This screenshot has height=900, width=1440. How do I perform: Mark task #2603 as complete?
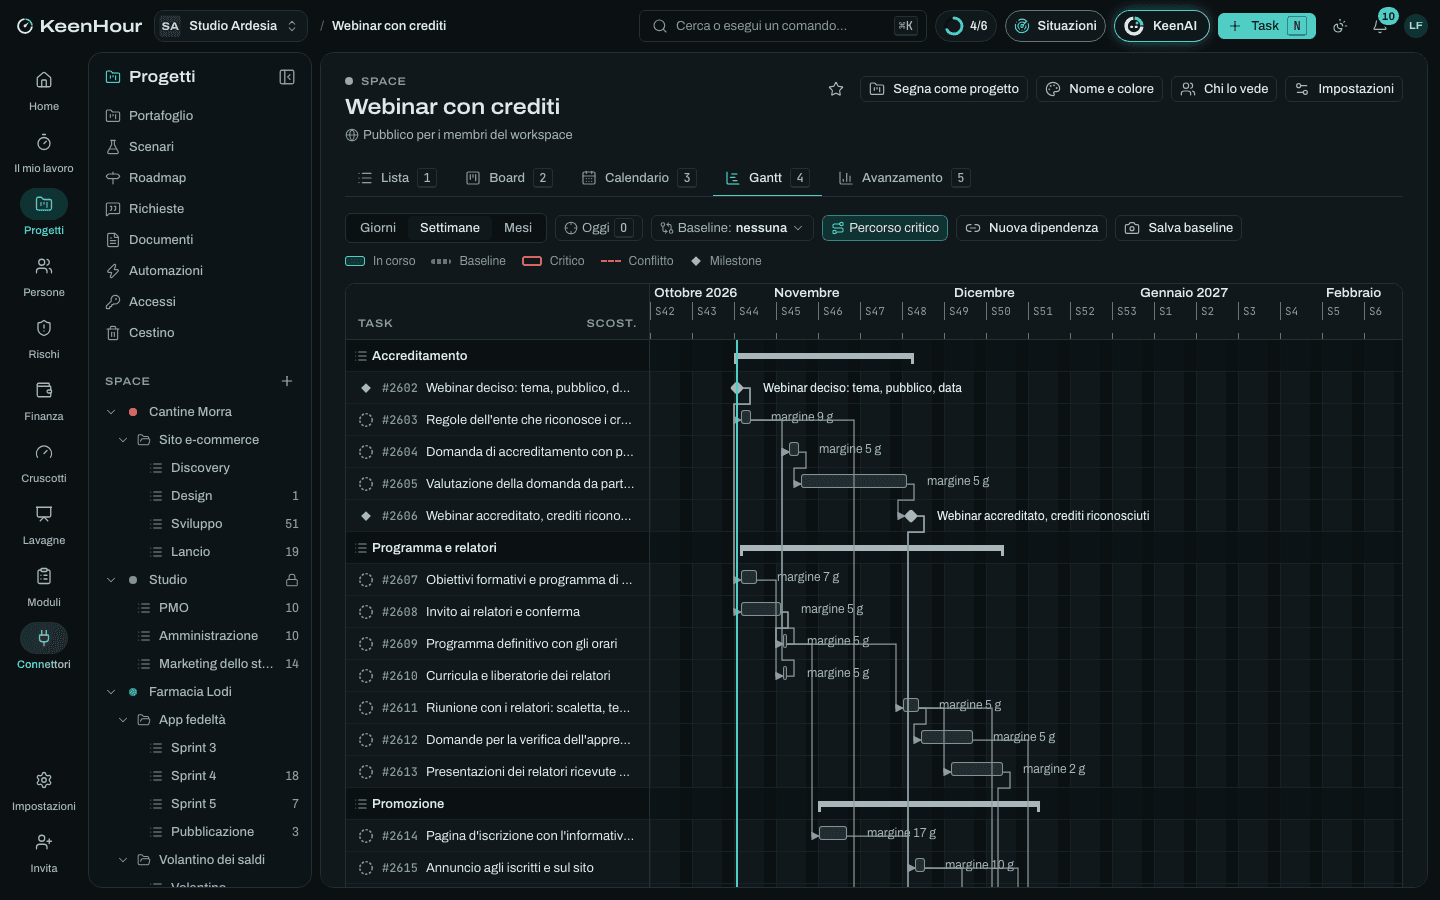tap(366, 420)
